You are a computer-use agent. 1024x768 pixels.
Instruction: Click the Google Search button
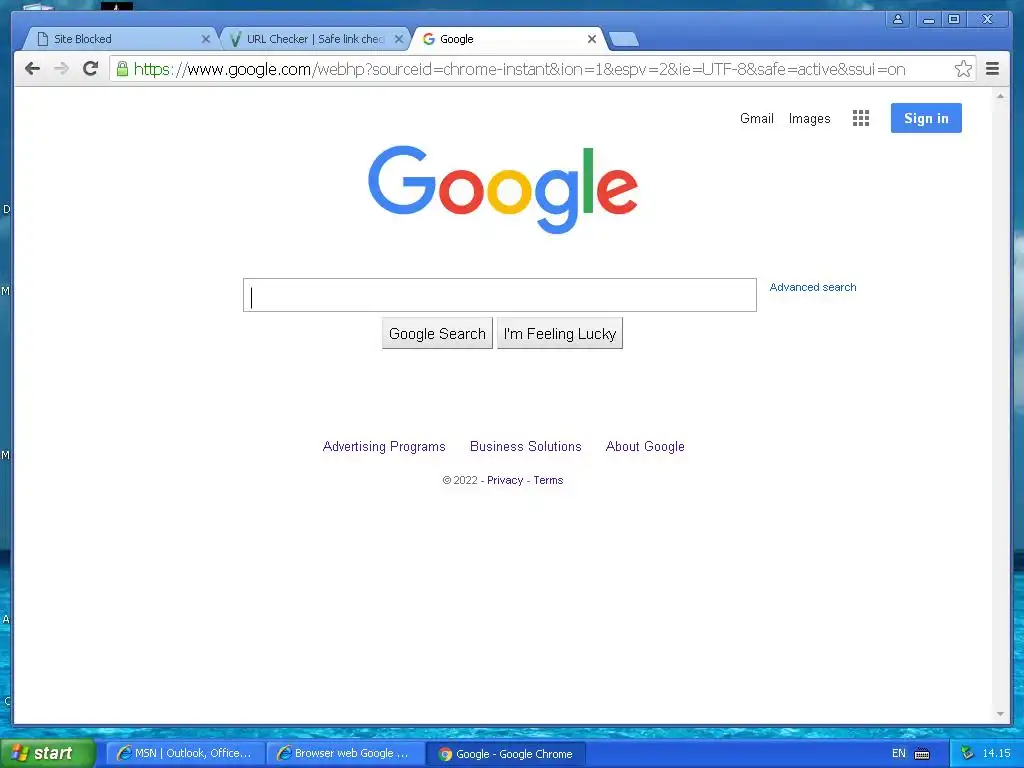tap(437, 334)
